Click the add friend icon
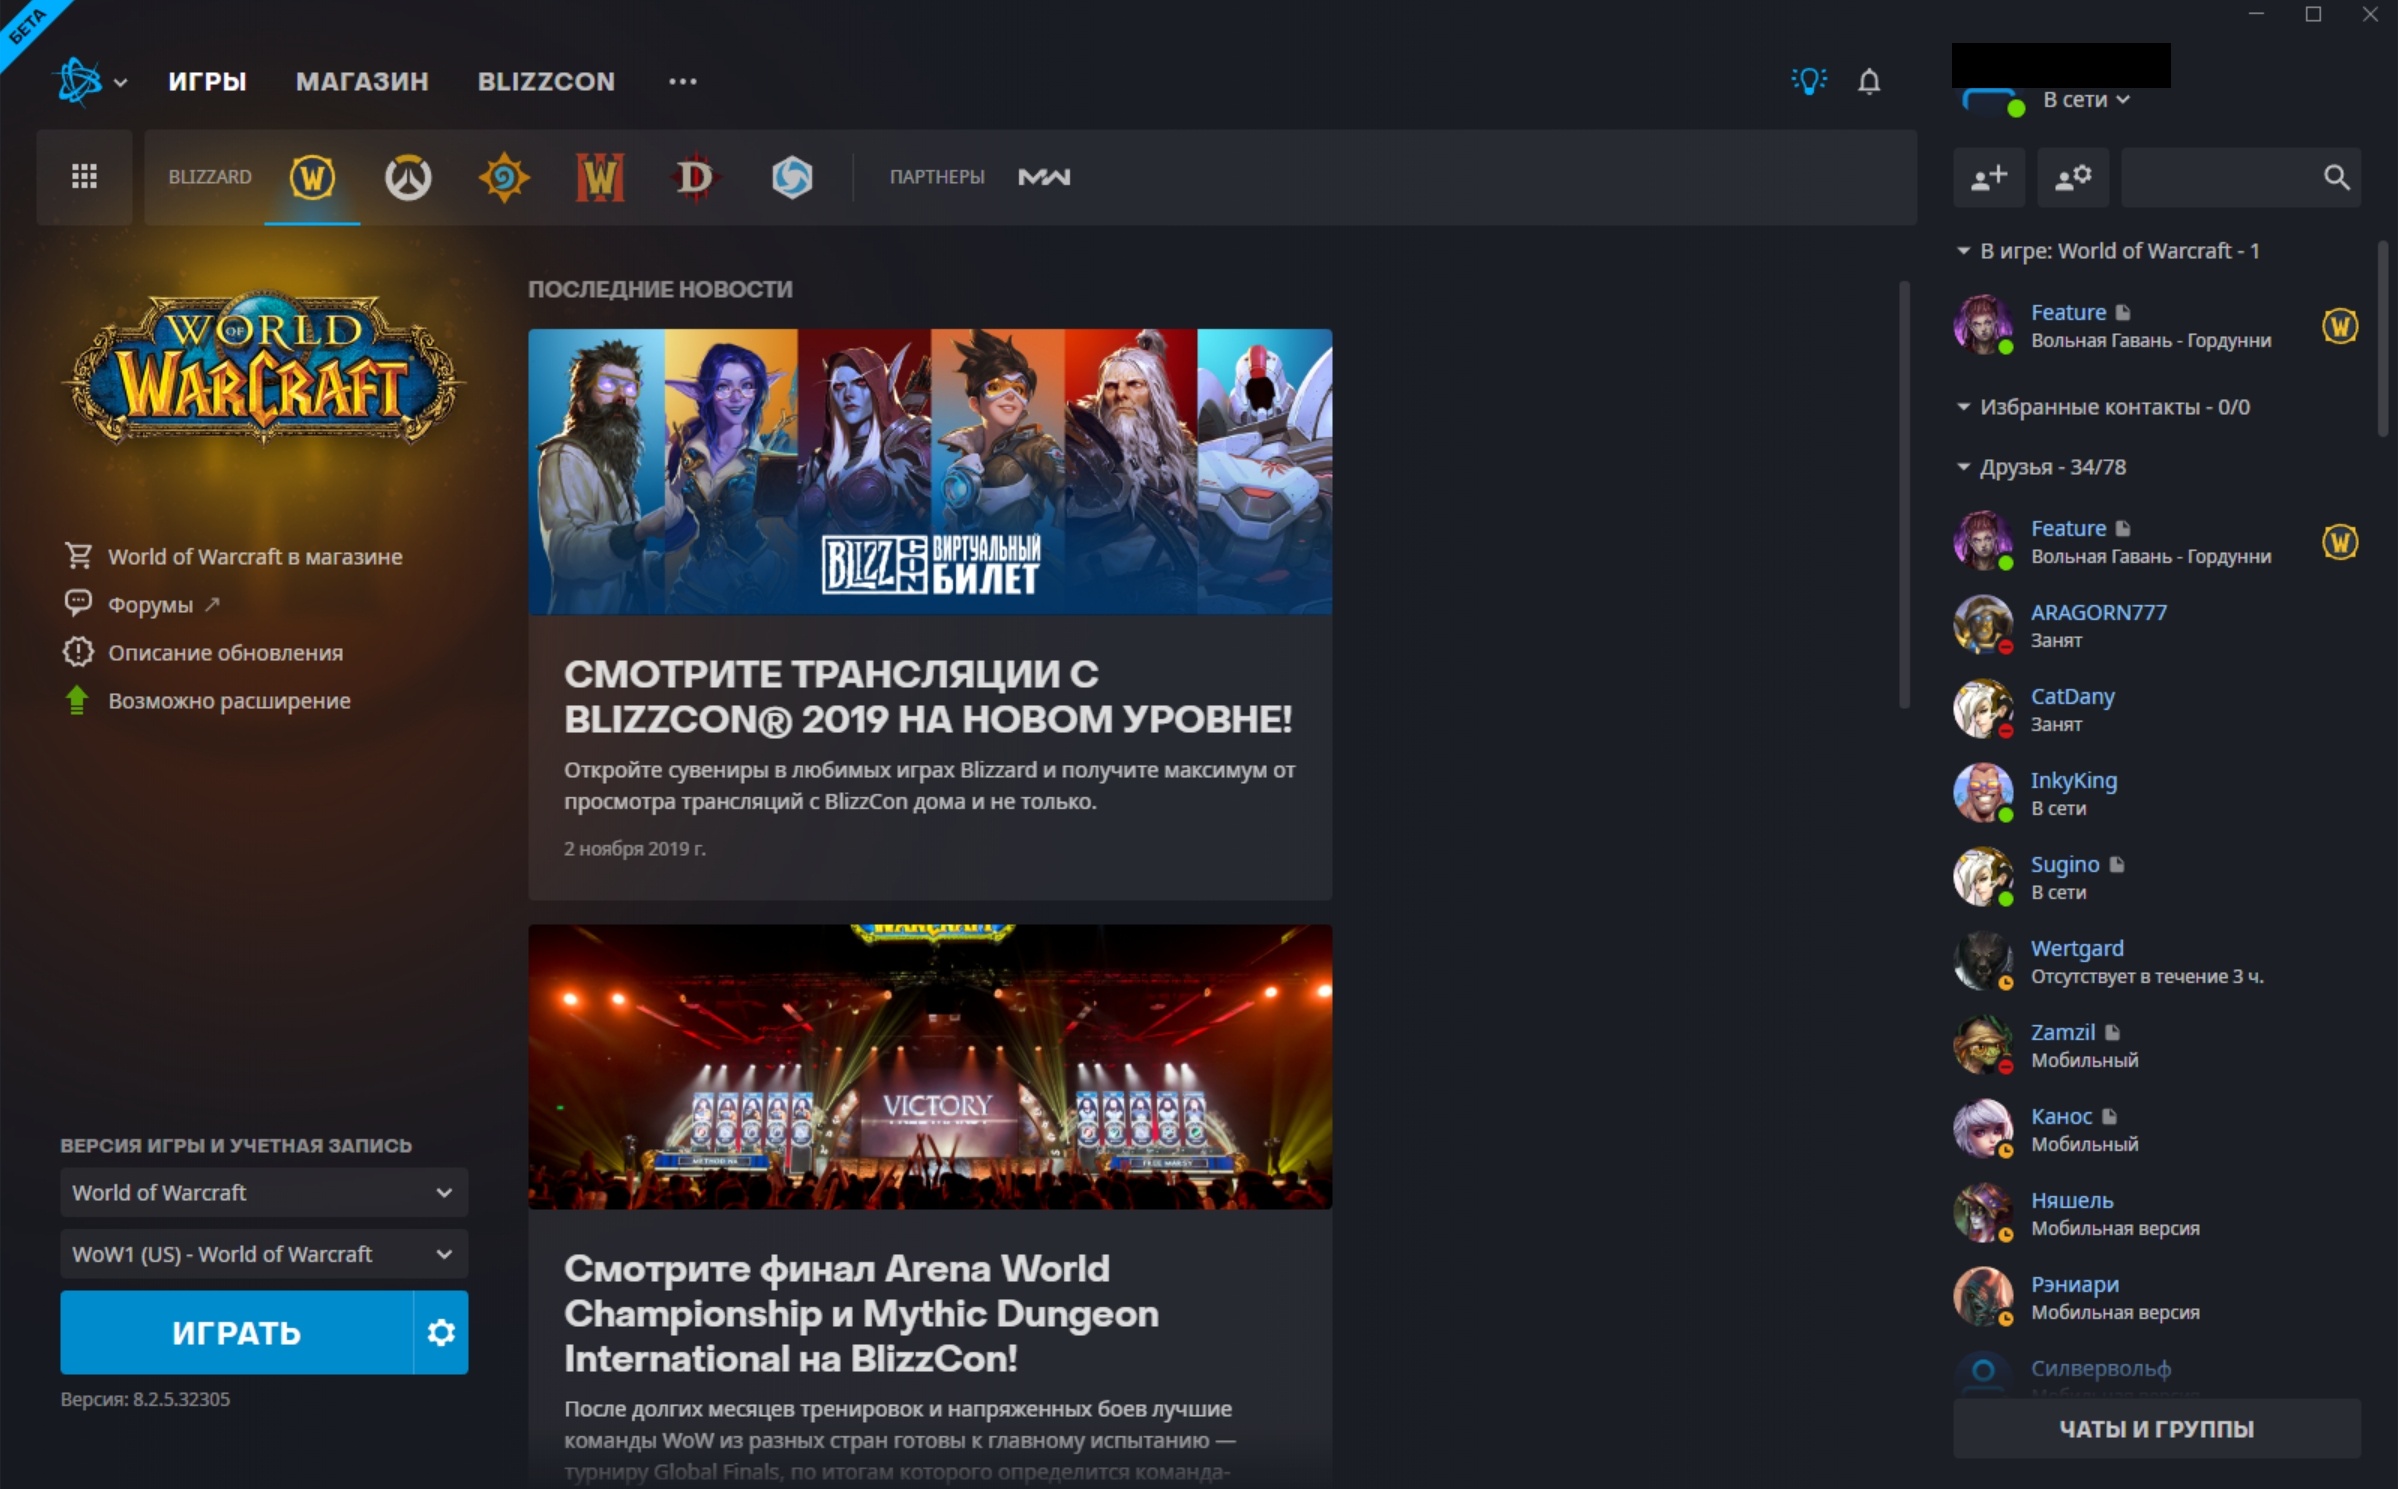This screenshot has height=1489, width=2398. click(x=1989, y=178)
